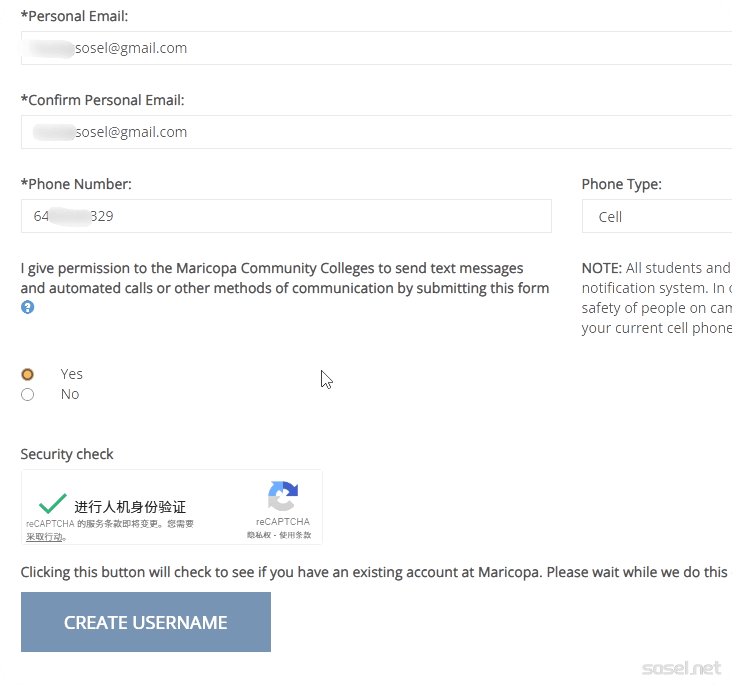Open the Phone Type dropdown

(x=657, y=216)
